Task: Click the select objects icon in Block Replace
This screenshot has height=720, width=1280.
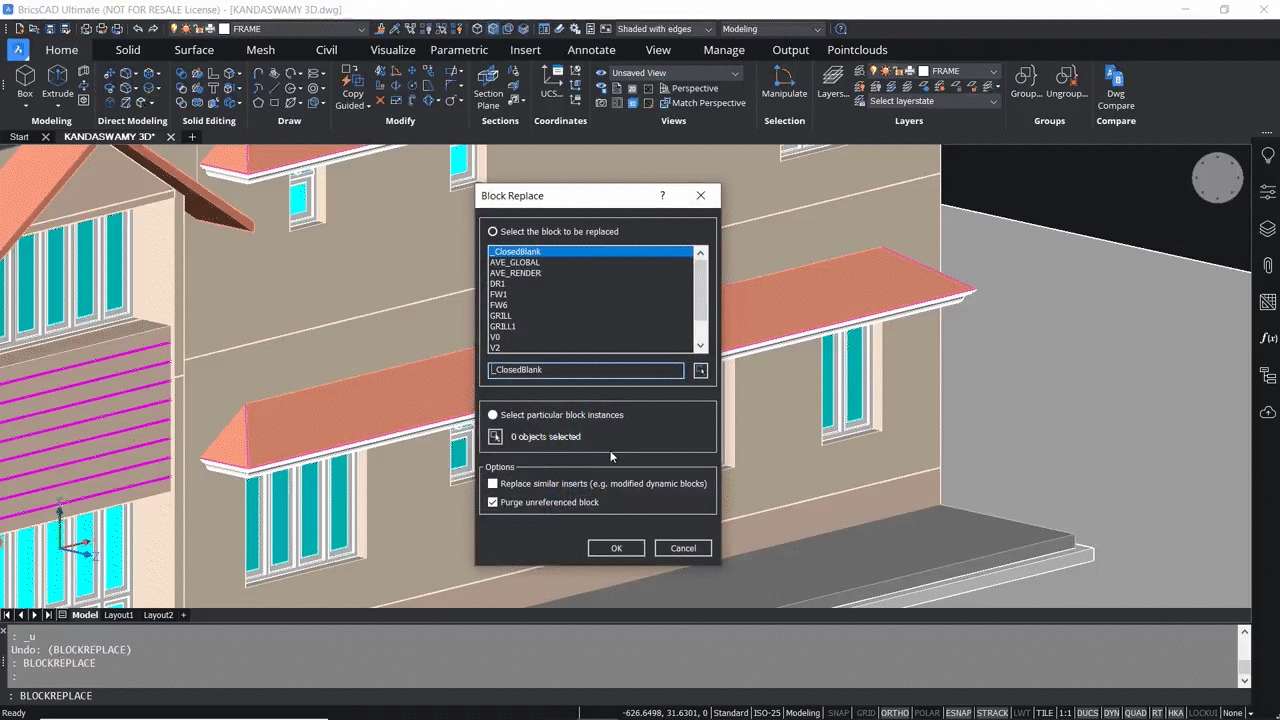Action: (495, 436)
